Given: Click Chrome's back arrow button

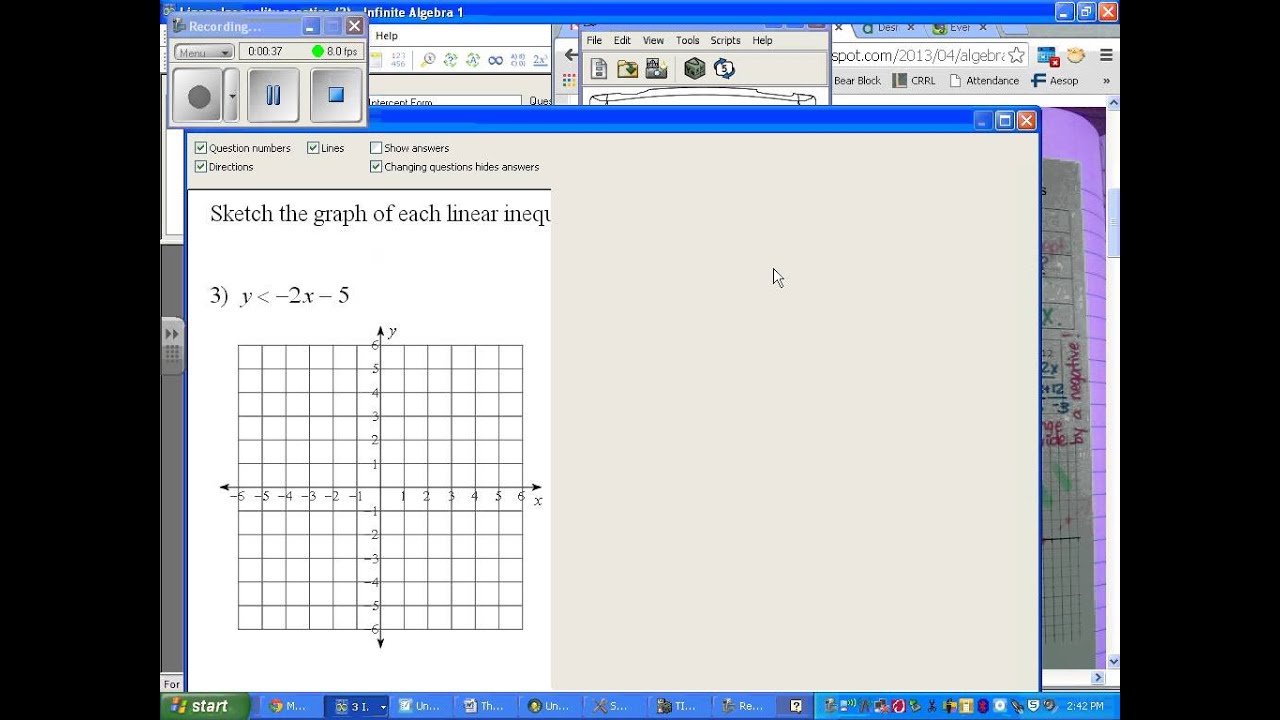Looking at the screenshot, I should click(x=570, y=56).
